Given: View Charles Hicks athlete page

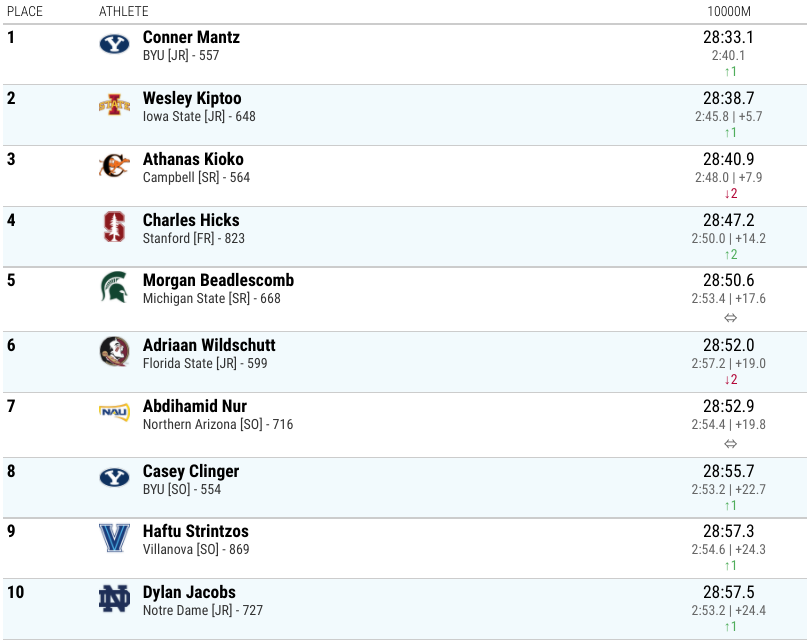Looking at the screenshot, I should point(191,220).
